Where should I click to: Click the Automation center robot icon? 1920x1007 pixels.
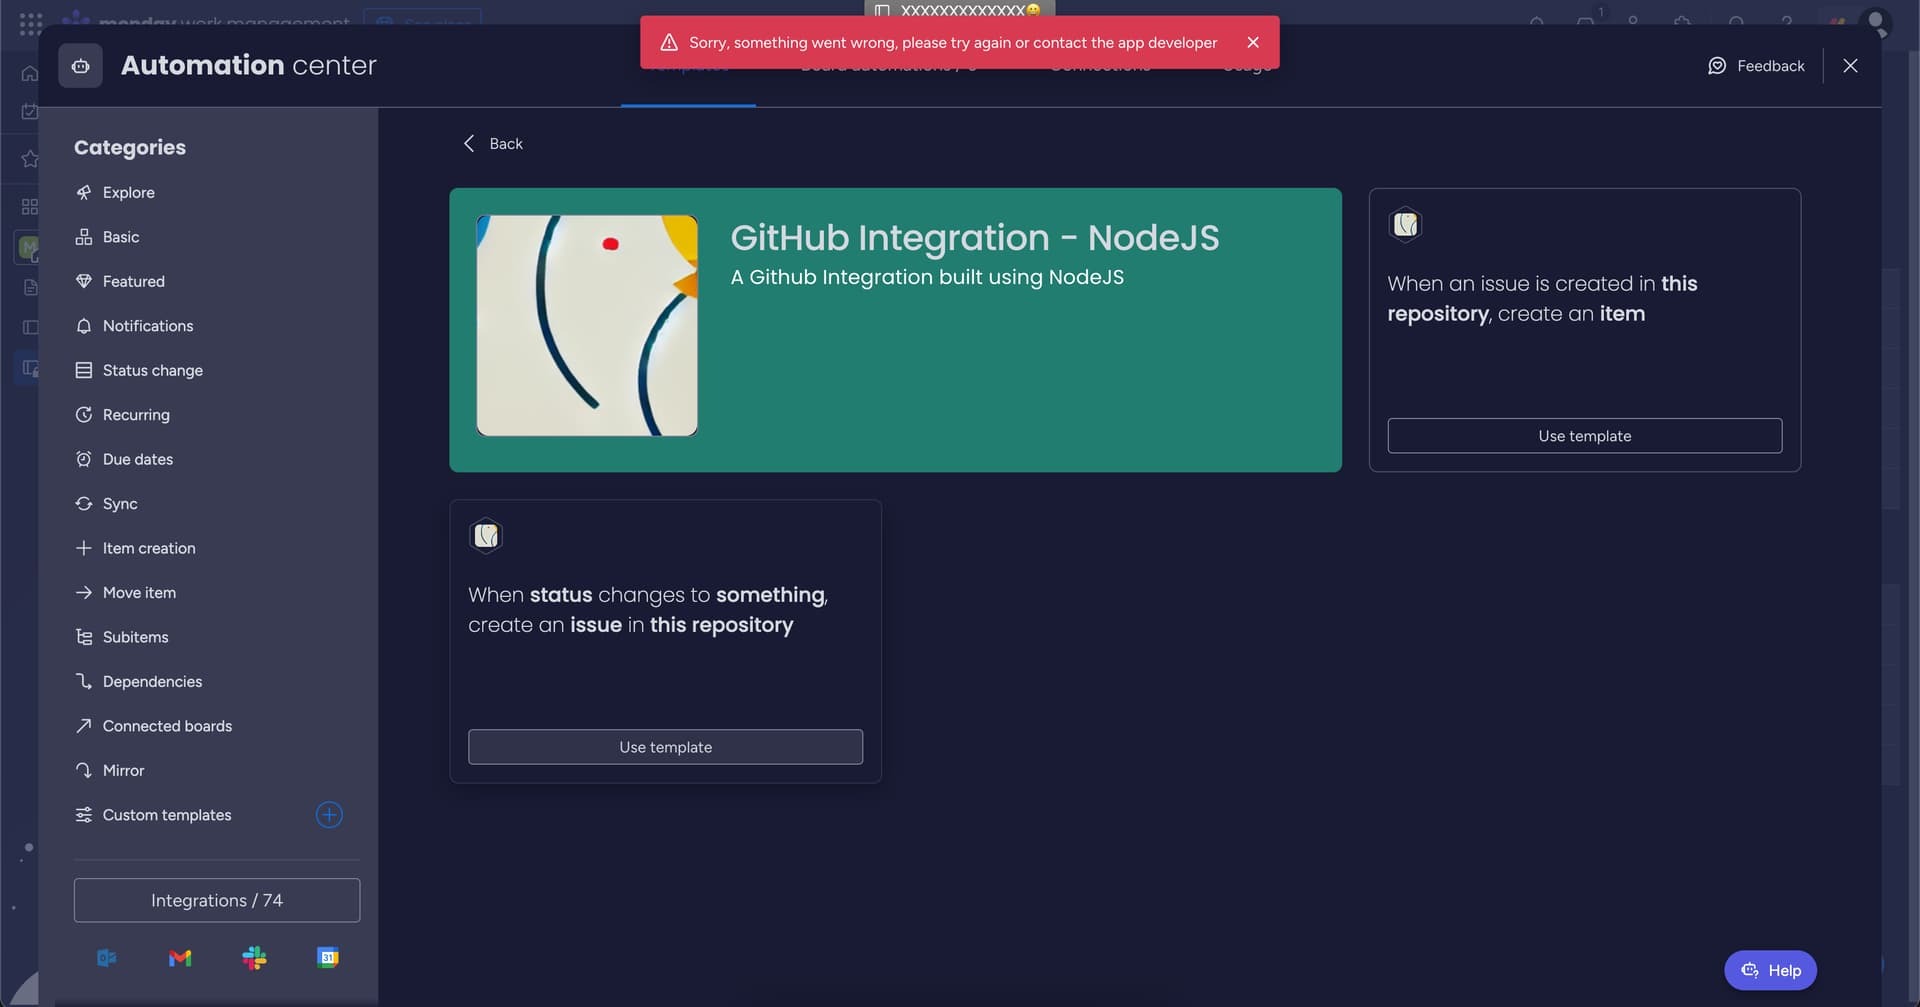pyautogui.click(x=80, y=66)
